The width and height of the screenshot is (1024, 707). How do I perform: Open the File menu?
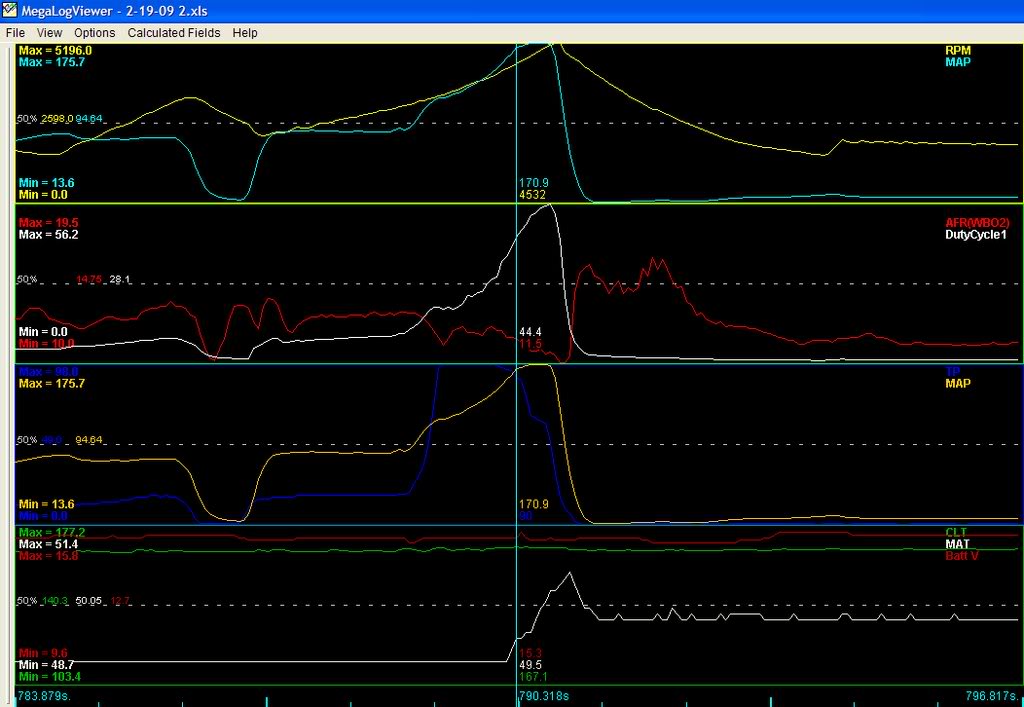coord(15,32)
